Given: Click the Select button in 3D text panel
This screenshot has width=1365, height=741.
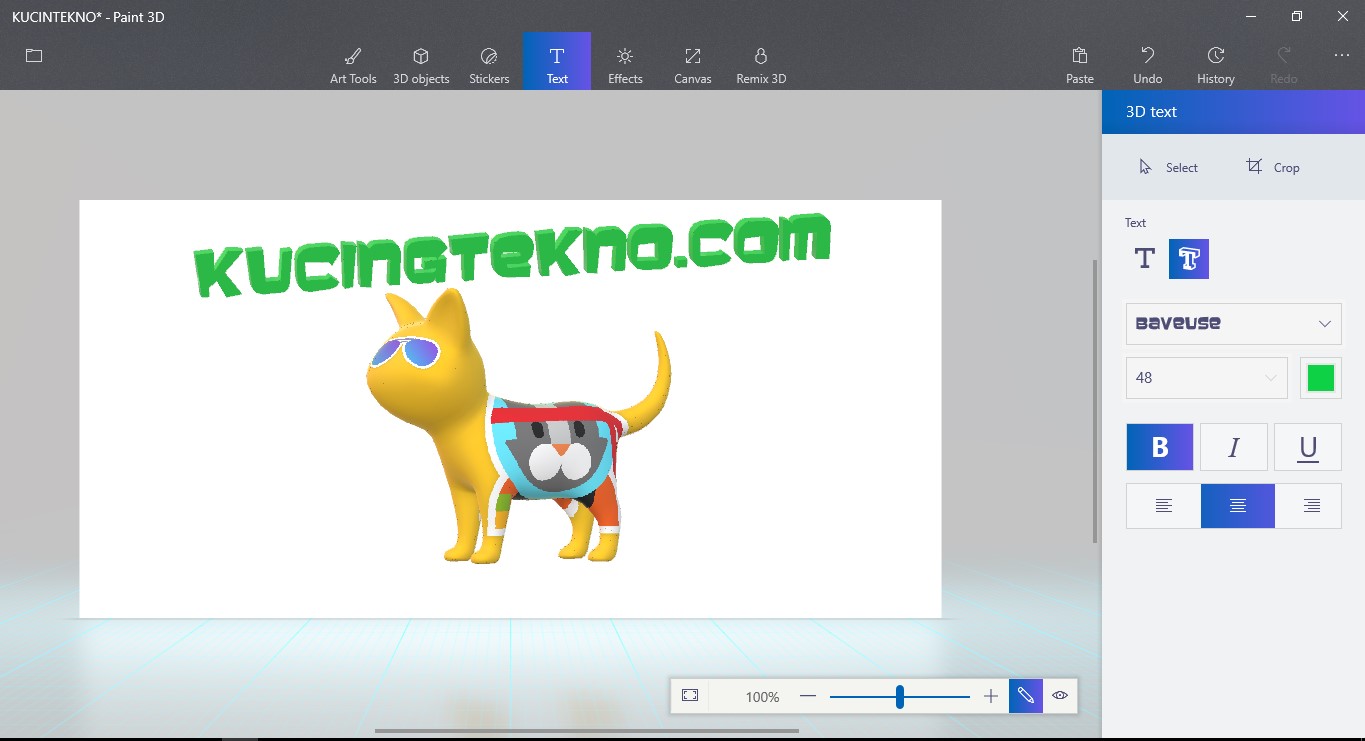Looking at the screenshot, I should [1168, 167].
